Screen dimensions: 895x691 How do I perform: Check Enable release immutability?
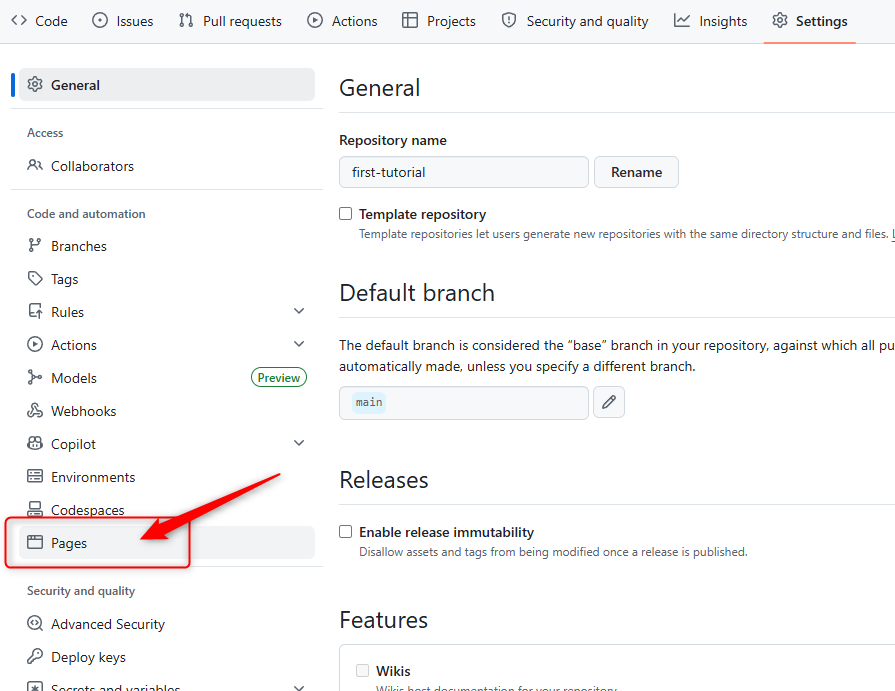click(x=346, y=532)
